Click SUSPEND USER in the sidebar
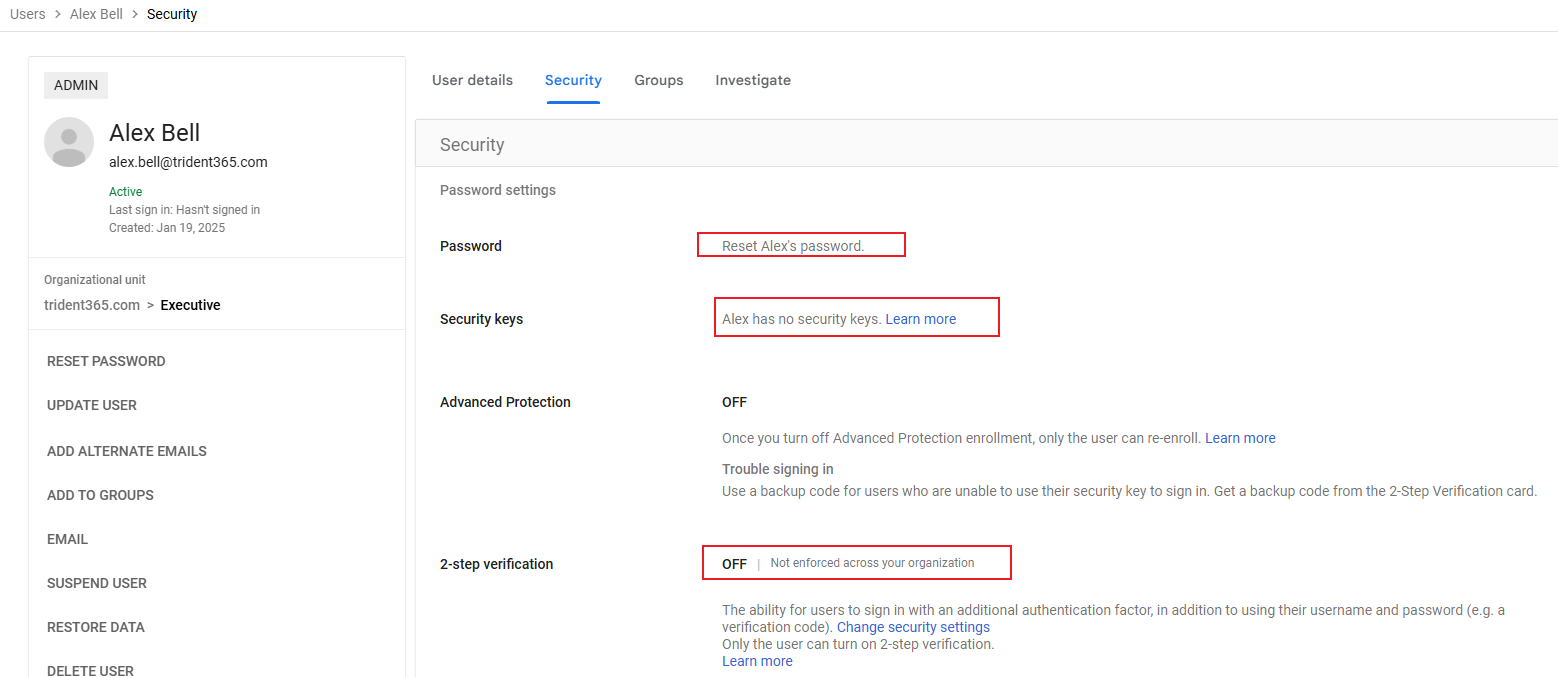 (97, 583)
